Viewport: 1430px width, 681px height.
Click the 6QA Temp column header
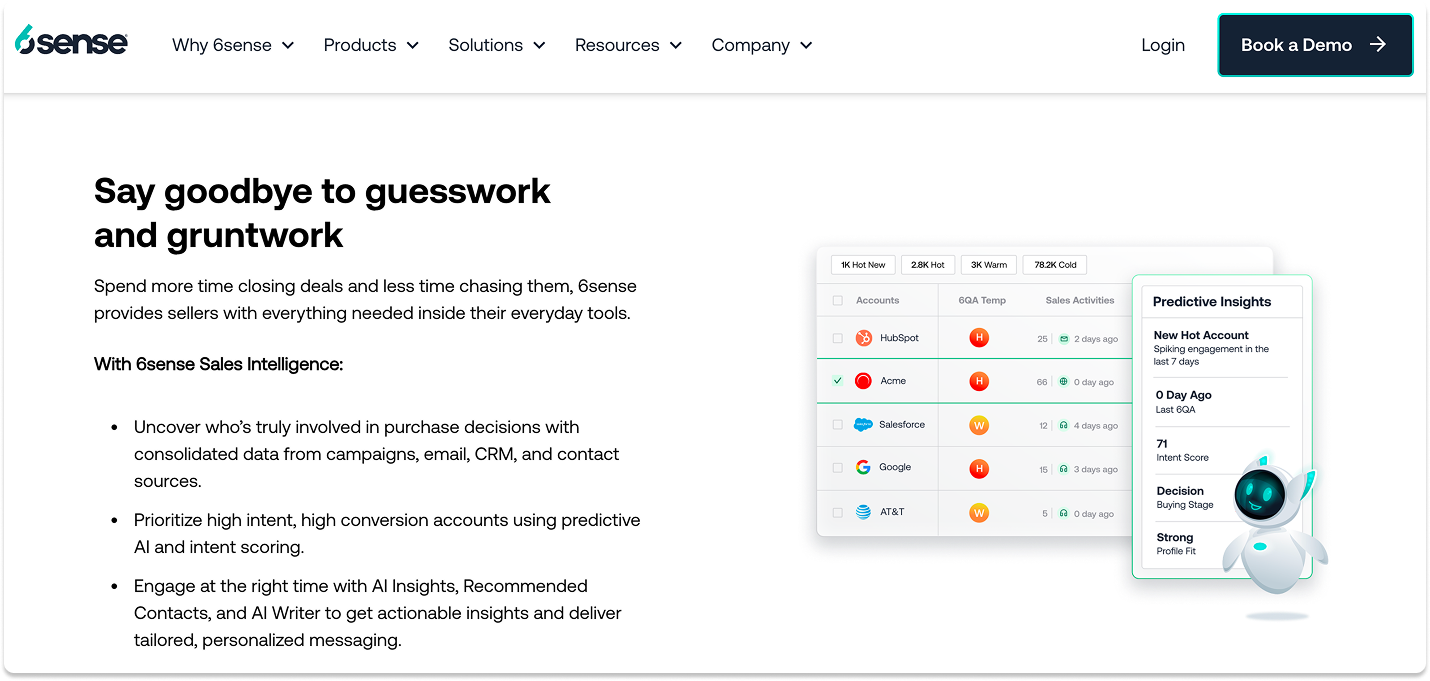coord(982,300)
